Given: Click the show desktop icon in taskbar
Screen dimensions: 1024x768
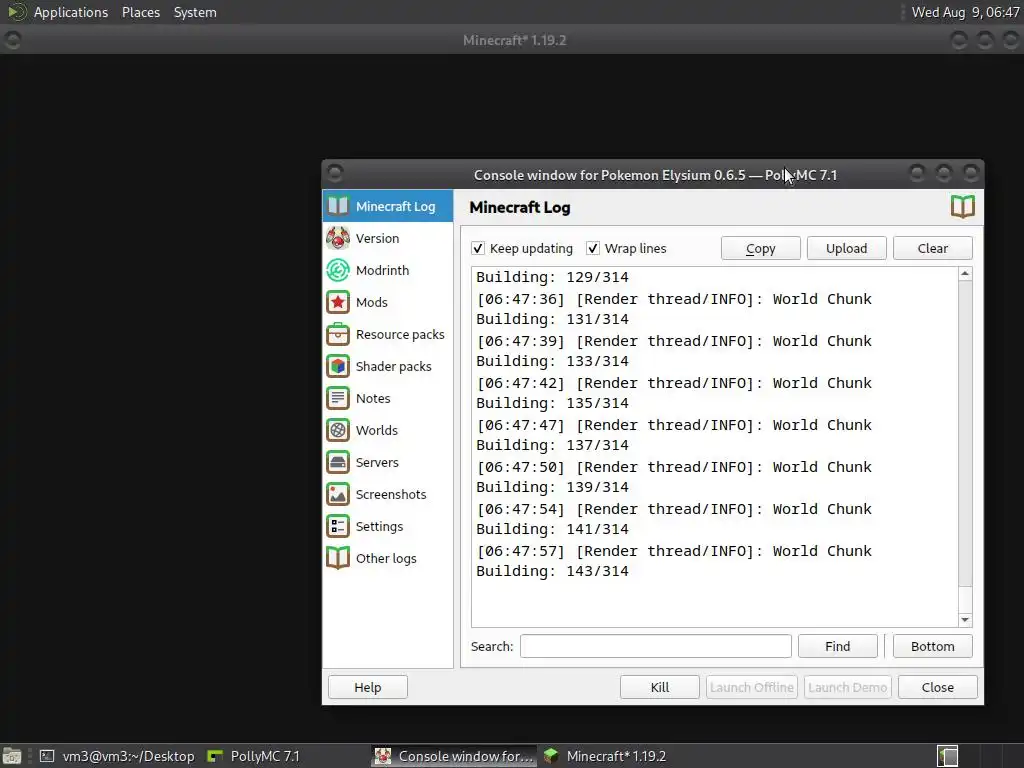Looking at the screenshot, I should [11, 756].
